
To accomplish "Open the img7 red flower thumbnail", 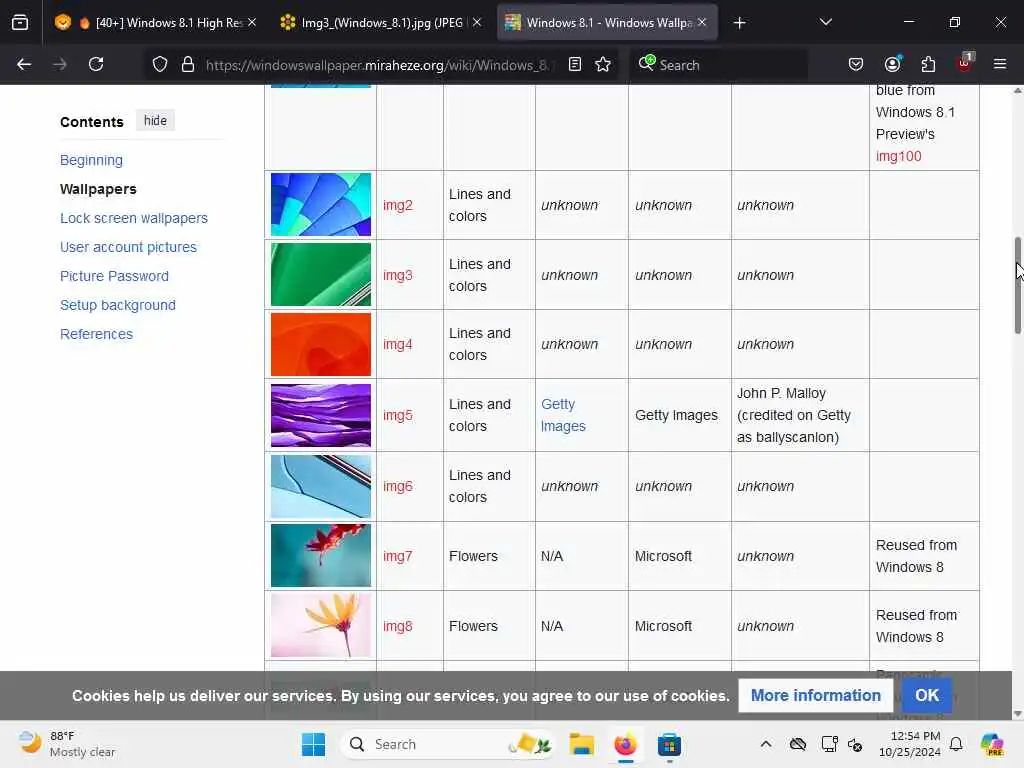I will point(321,556).
